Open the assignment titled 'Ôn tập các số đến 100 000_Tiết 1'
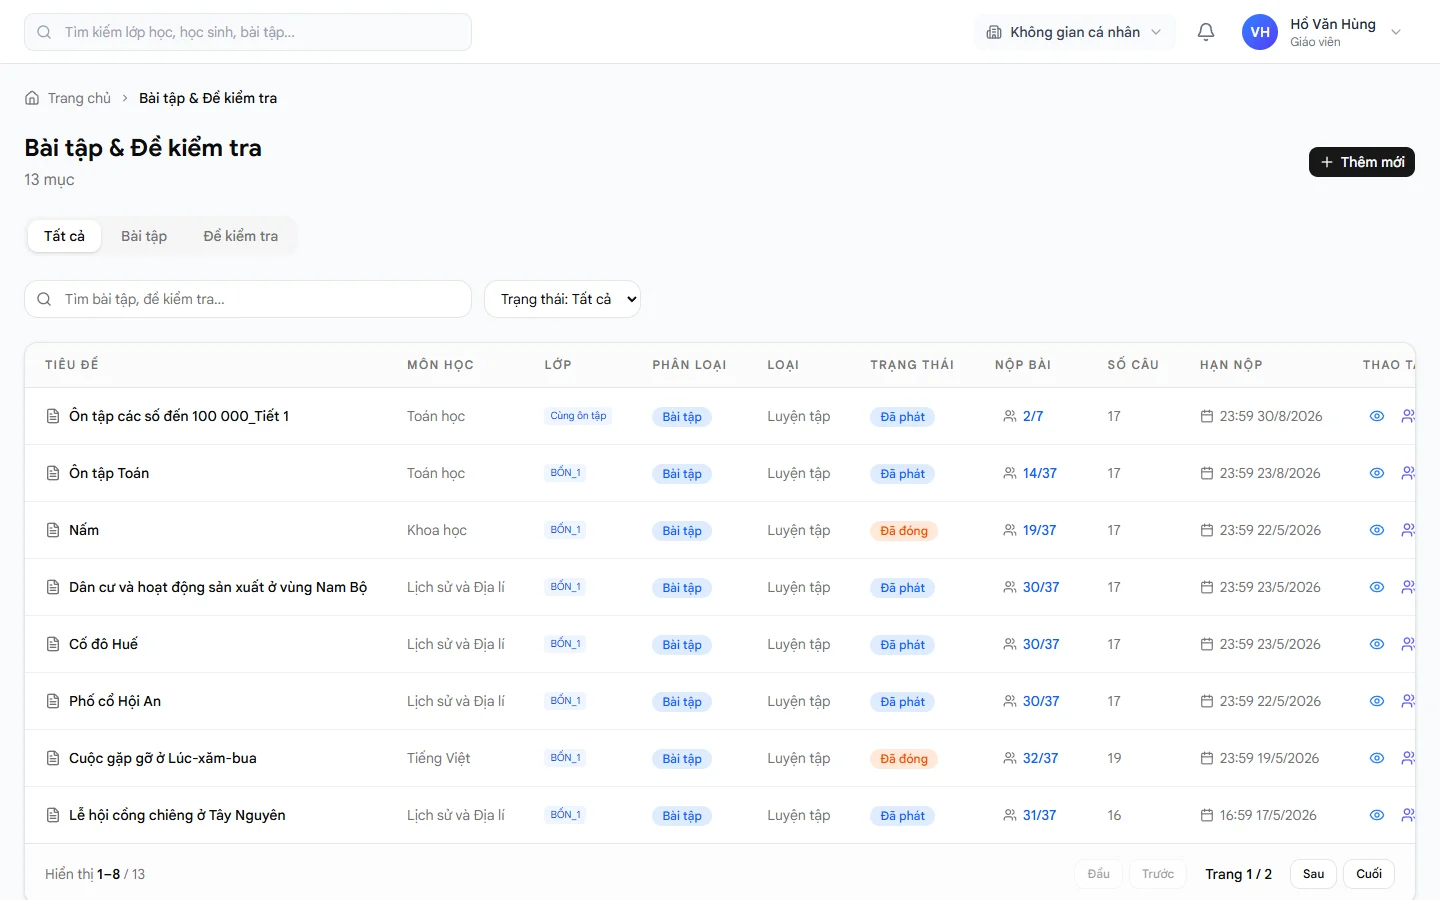The width and height of the screenshot is (1440, 900). point(179,416)
